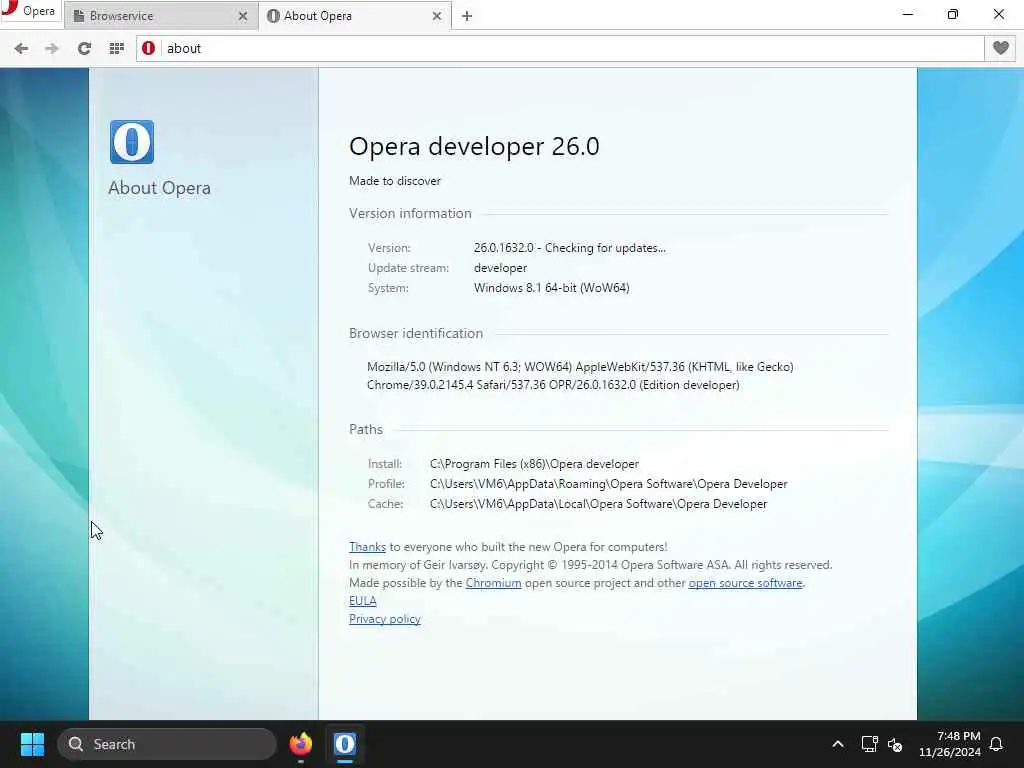Open the Thanks link
The width and height of the screenshot is (1024, 768).
(367, 547)
